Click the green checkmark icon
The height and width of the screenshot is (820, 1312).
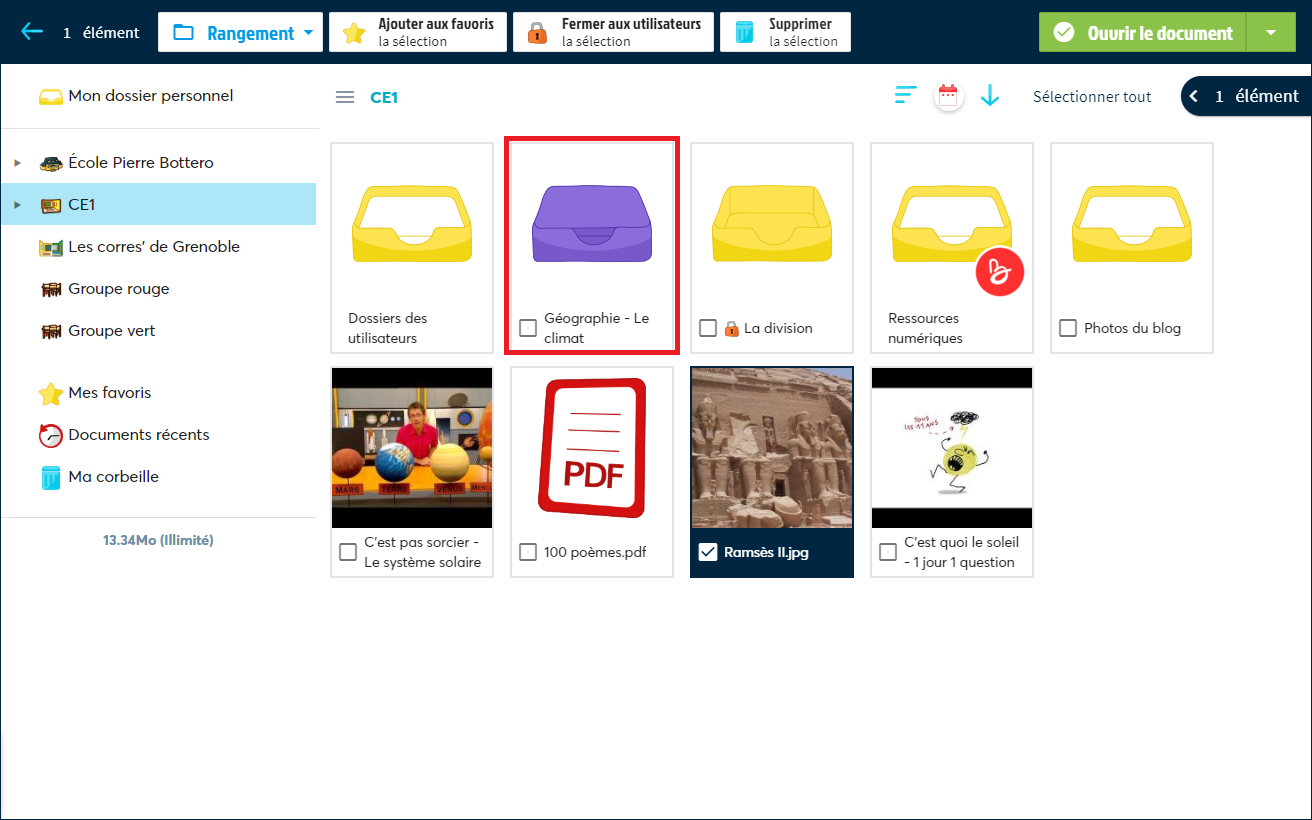[x=1065, y=32]
